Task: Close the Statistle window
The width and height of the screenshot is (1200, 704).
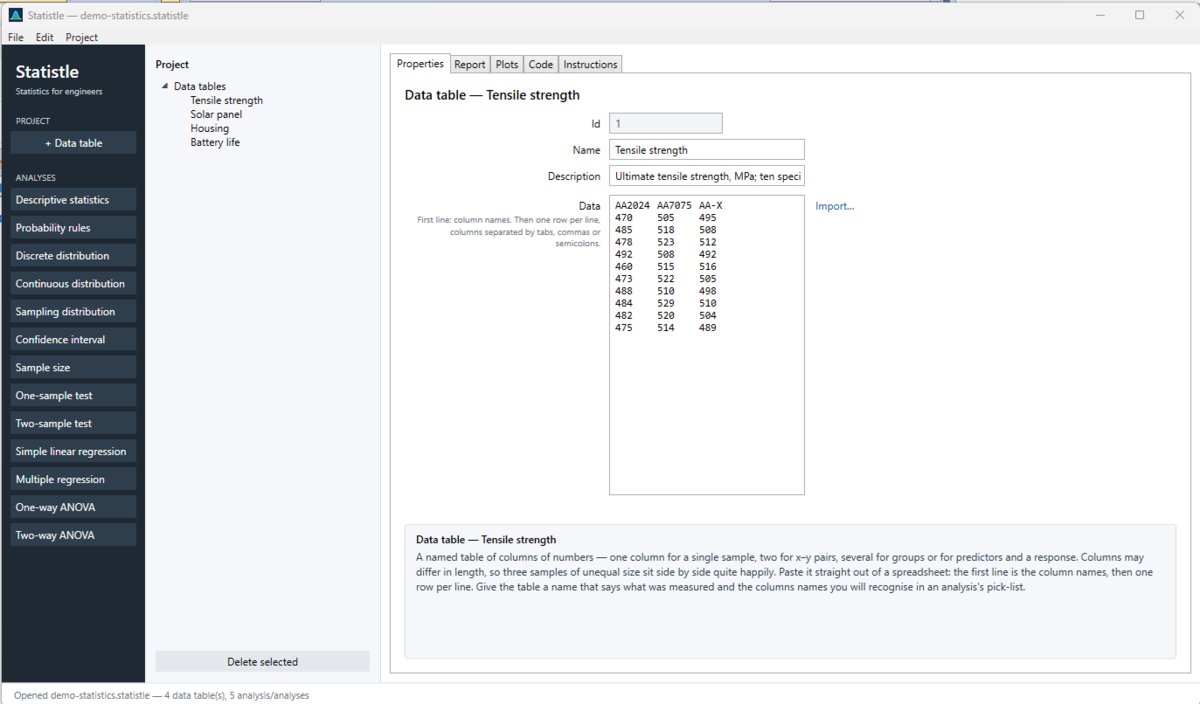Action: coord(1180,15)
